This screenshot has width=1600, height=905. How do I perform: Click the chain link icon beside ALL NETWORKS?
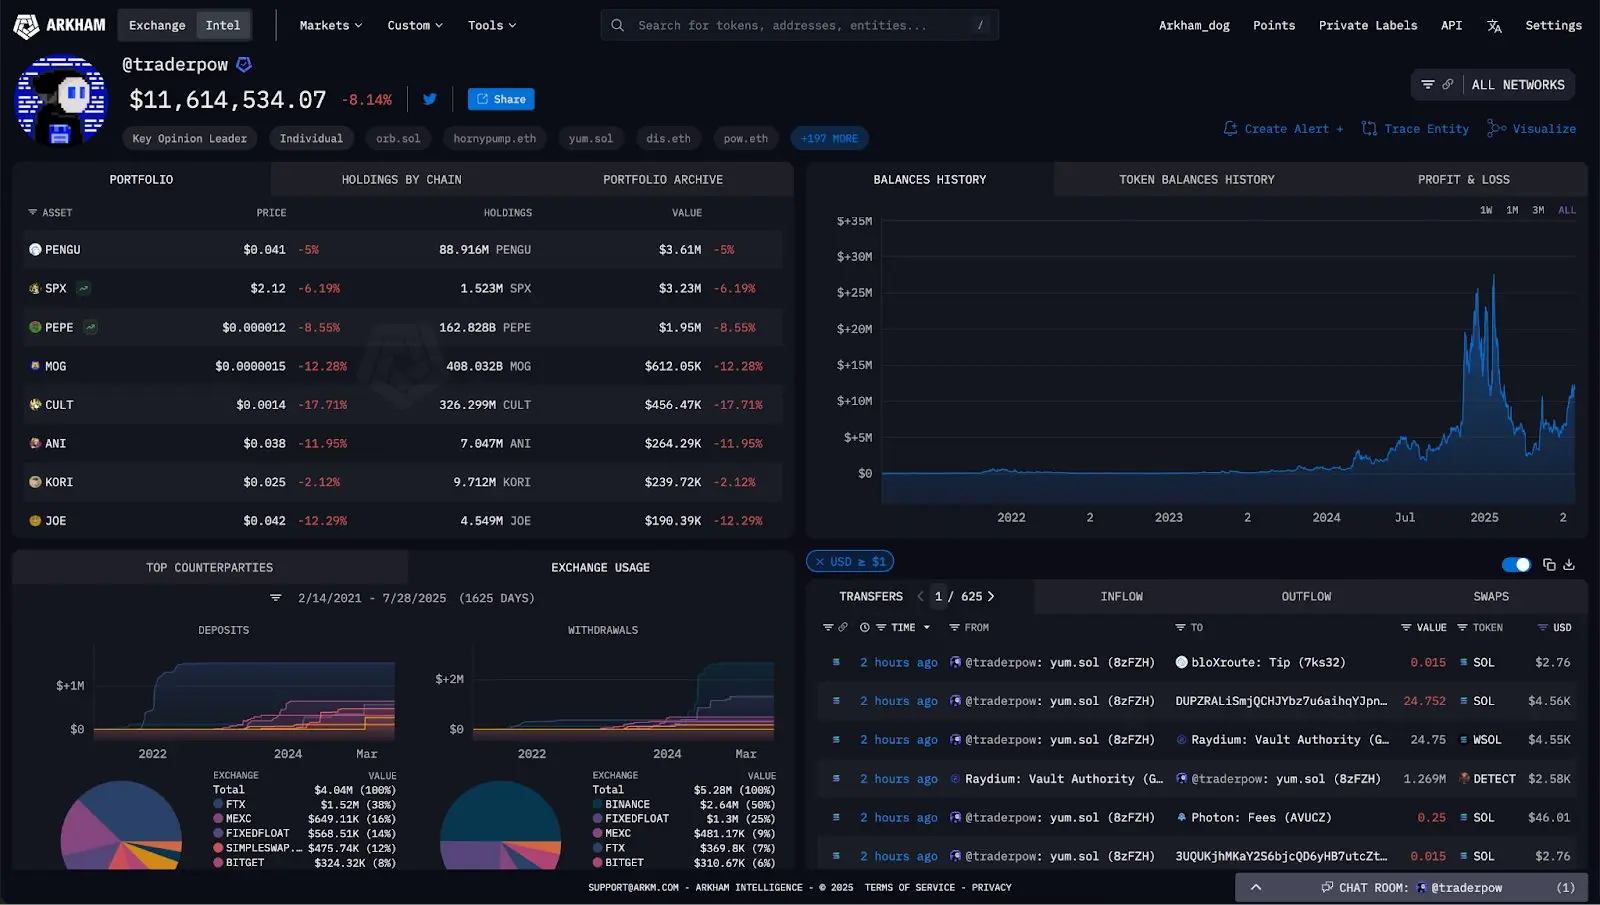coord(1447,85)
